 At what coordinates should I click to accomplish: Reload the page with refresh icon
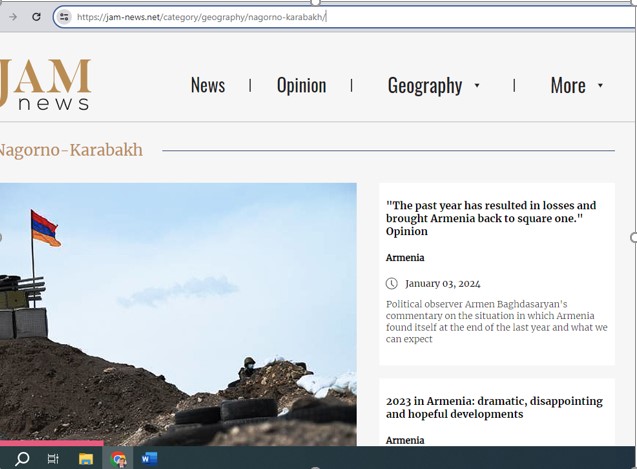point(37,17)
